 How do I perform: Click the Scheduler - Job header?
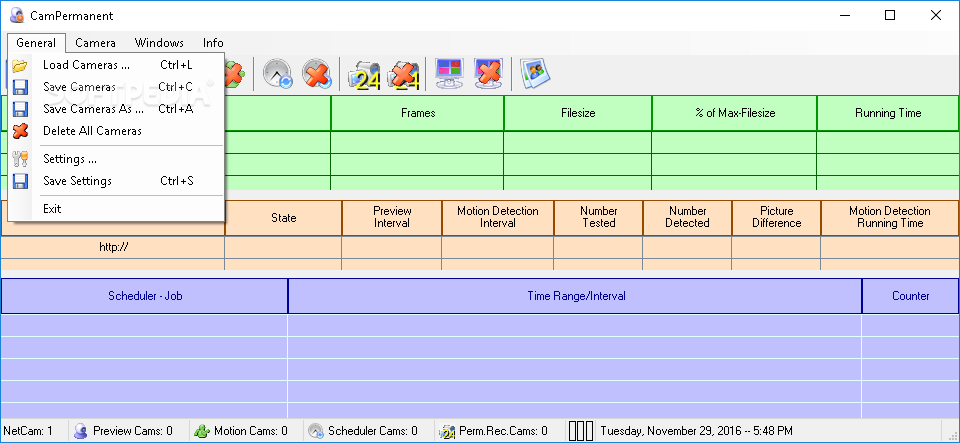coord(145,296)
